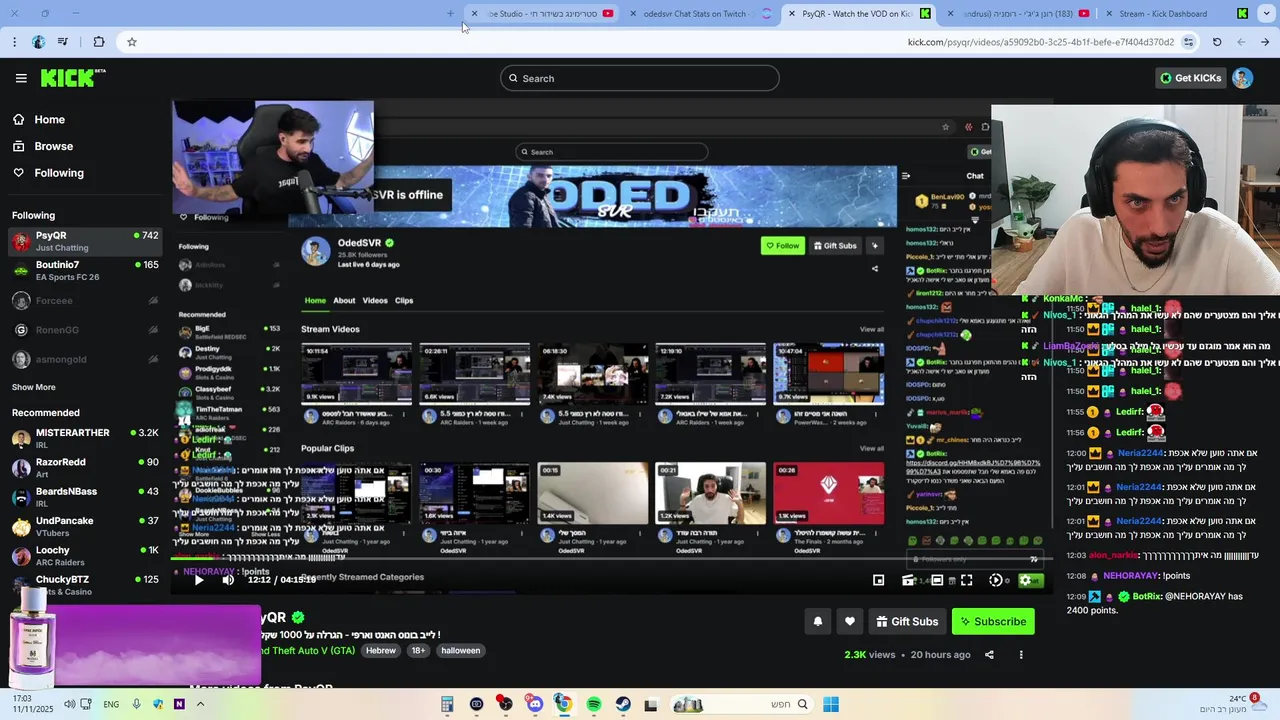Open RazorRedd in Recommended
Image resolution: width=1280 pixels, height=720 pixels.
coord(85,467)
